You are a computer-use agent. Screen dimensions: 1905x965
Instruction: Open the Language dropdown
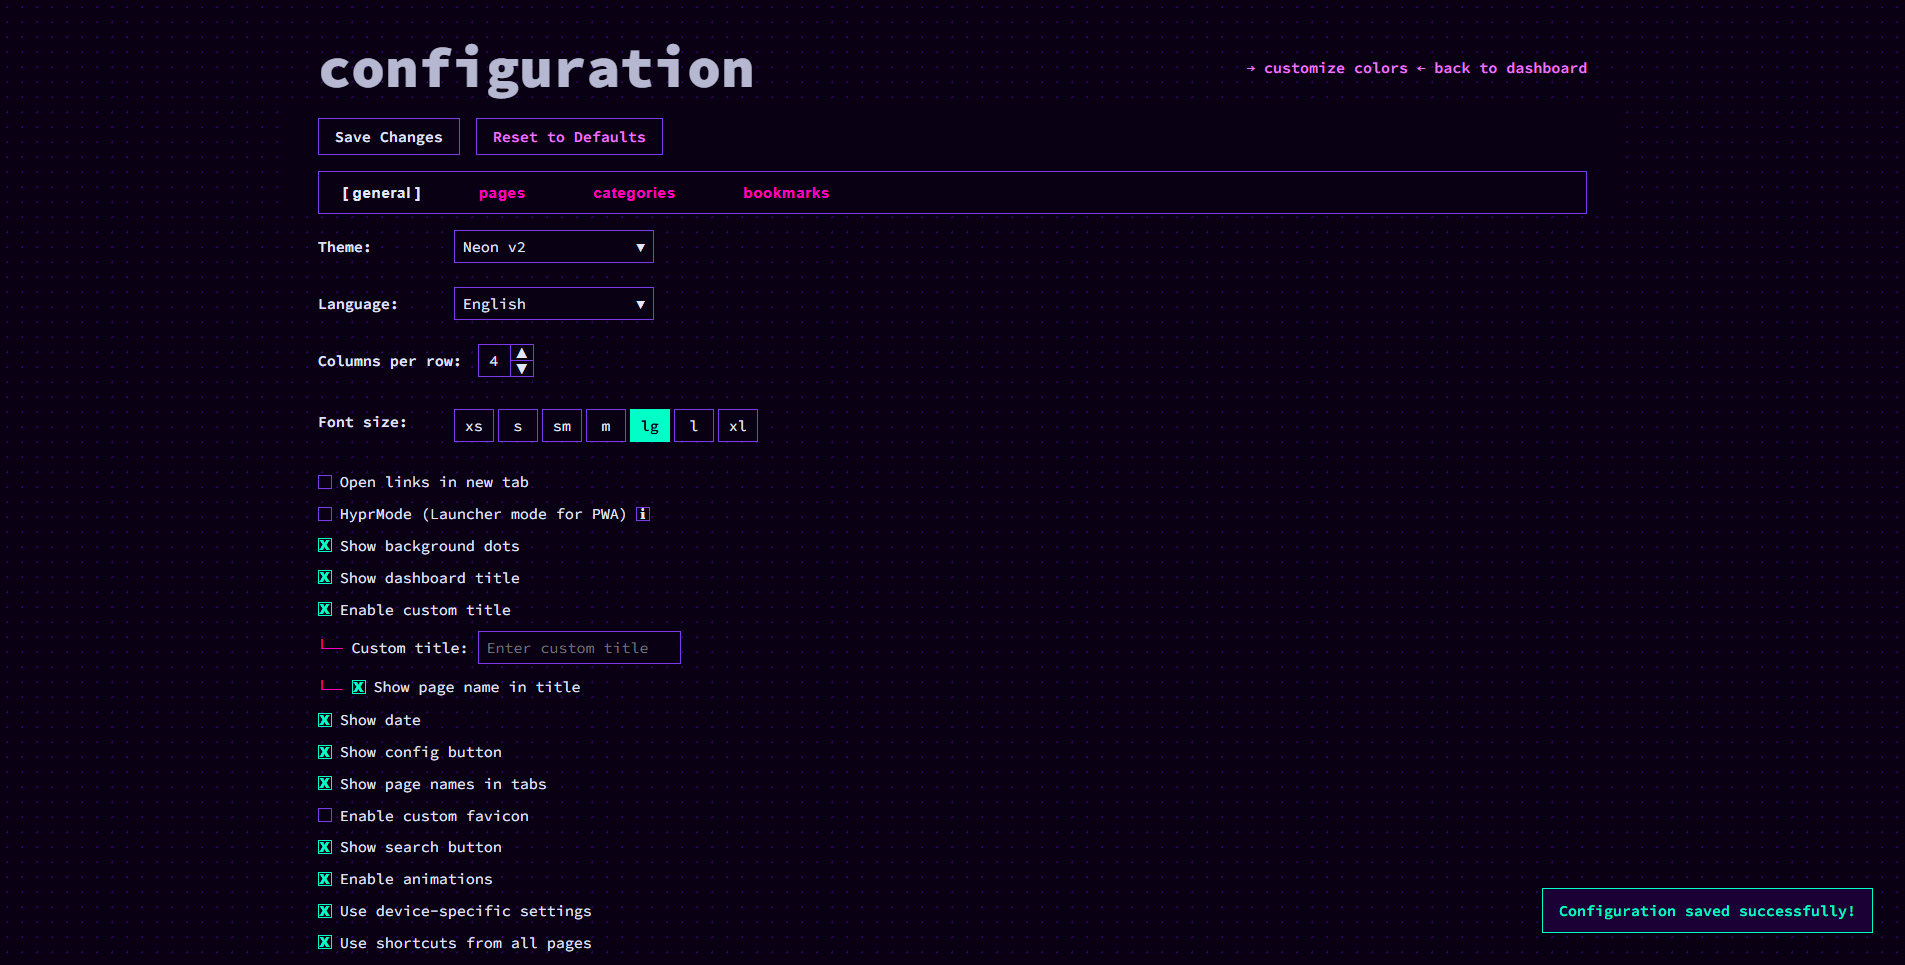point(553,304)
